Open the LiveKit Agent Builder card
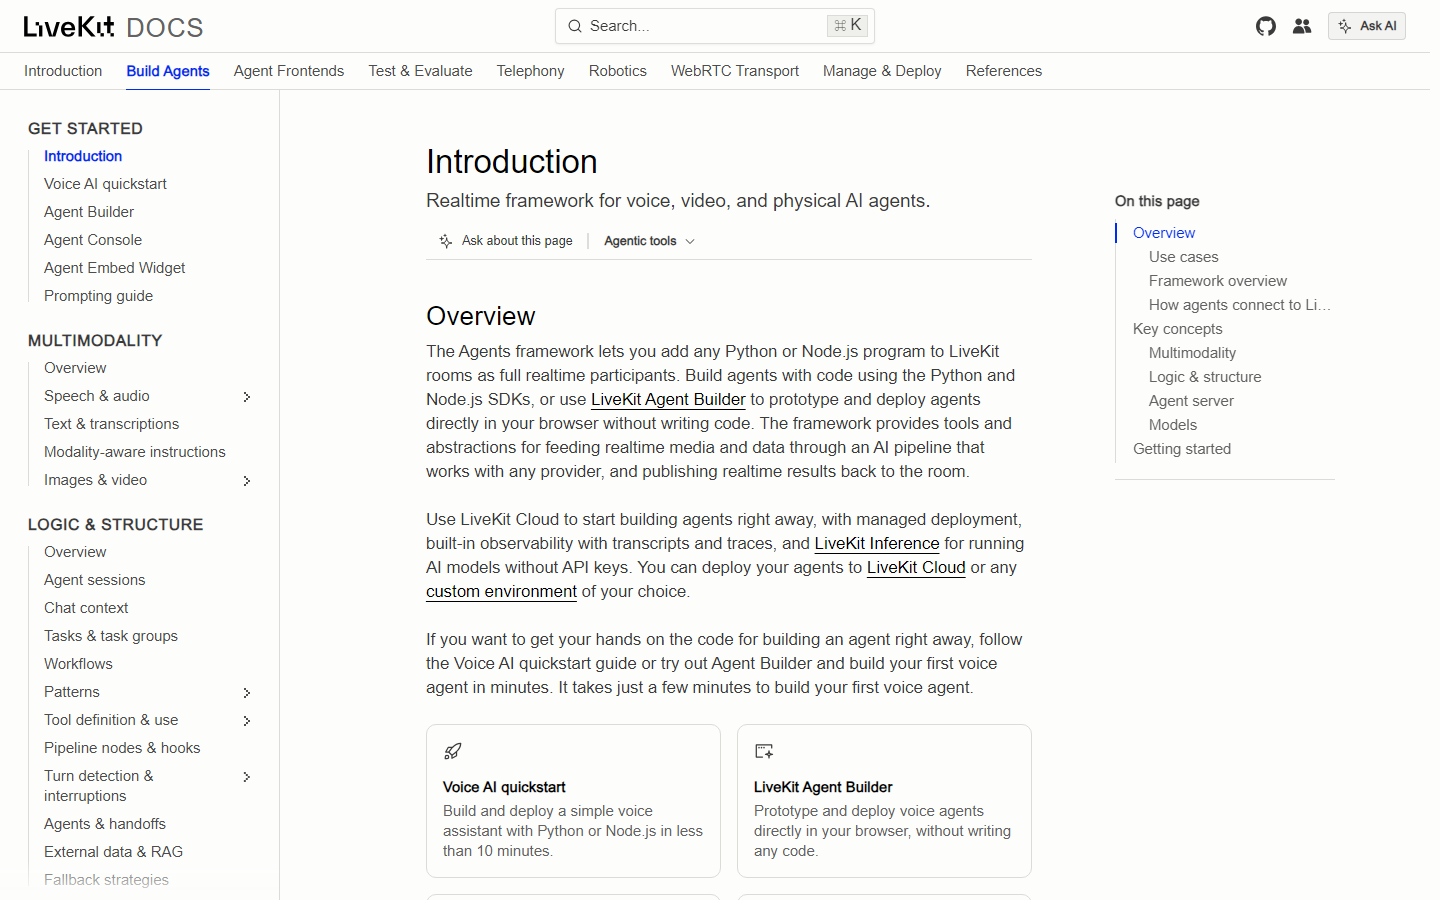 click(x=884, y=801)
